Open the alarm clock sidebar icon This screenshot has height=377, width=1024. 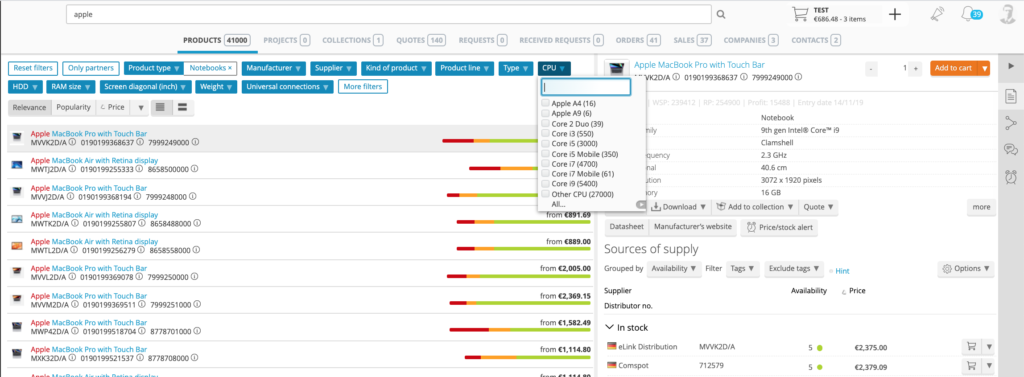tap(1011, 176)
